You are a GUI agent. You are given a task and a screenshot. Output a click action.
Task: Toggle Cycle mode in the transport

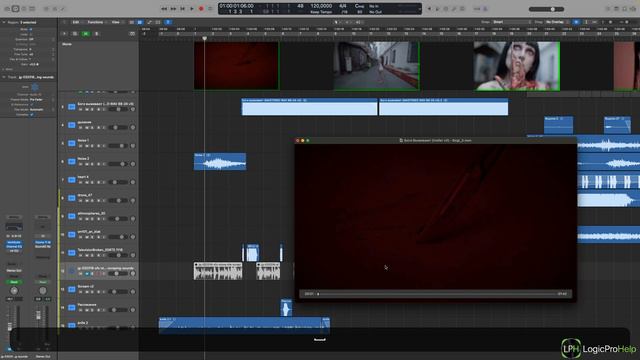click(210, 9)
